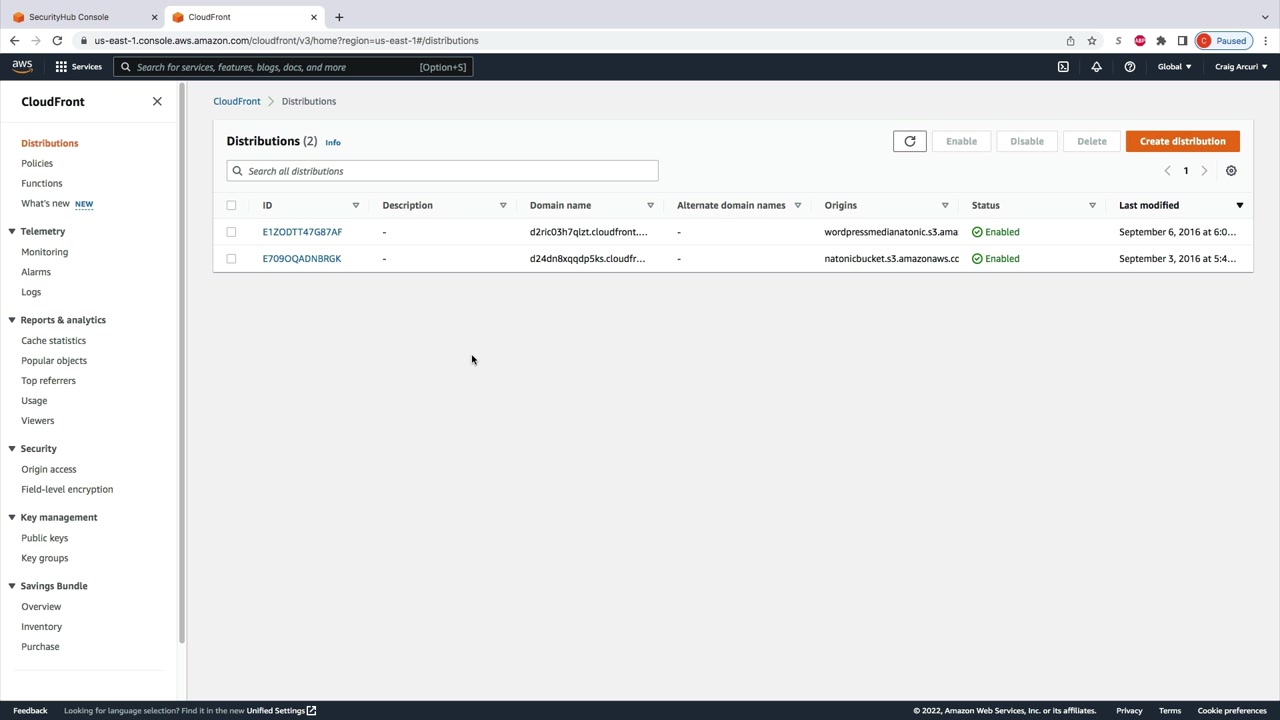Share this page from the address bar
This screenshot has width=1280, height=720.
[1070, 41]
